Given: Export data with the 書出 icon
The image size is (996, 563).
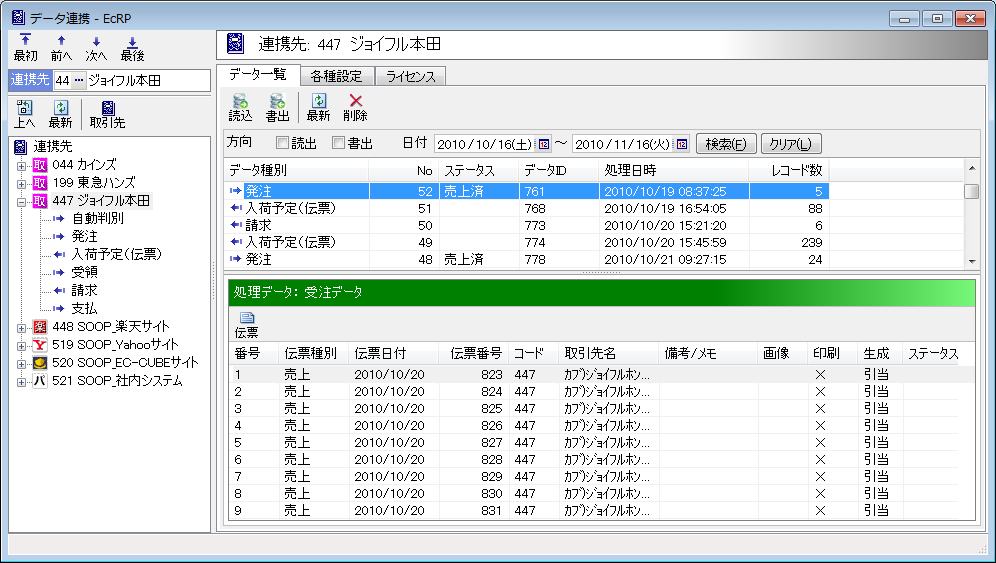Looking at the screenshot, I should coord(277,107).
